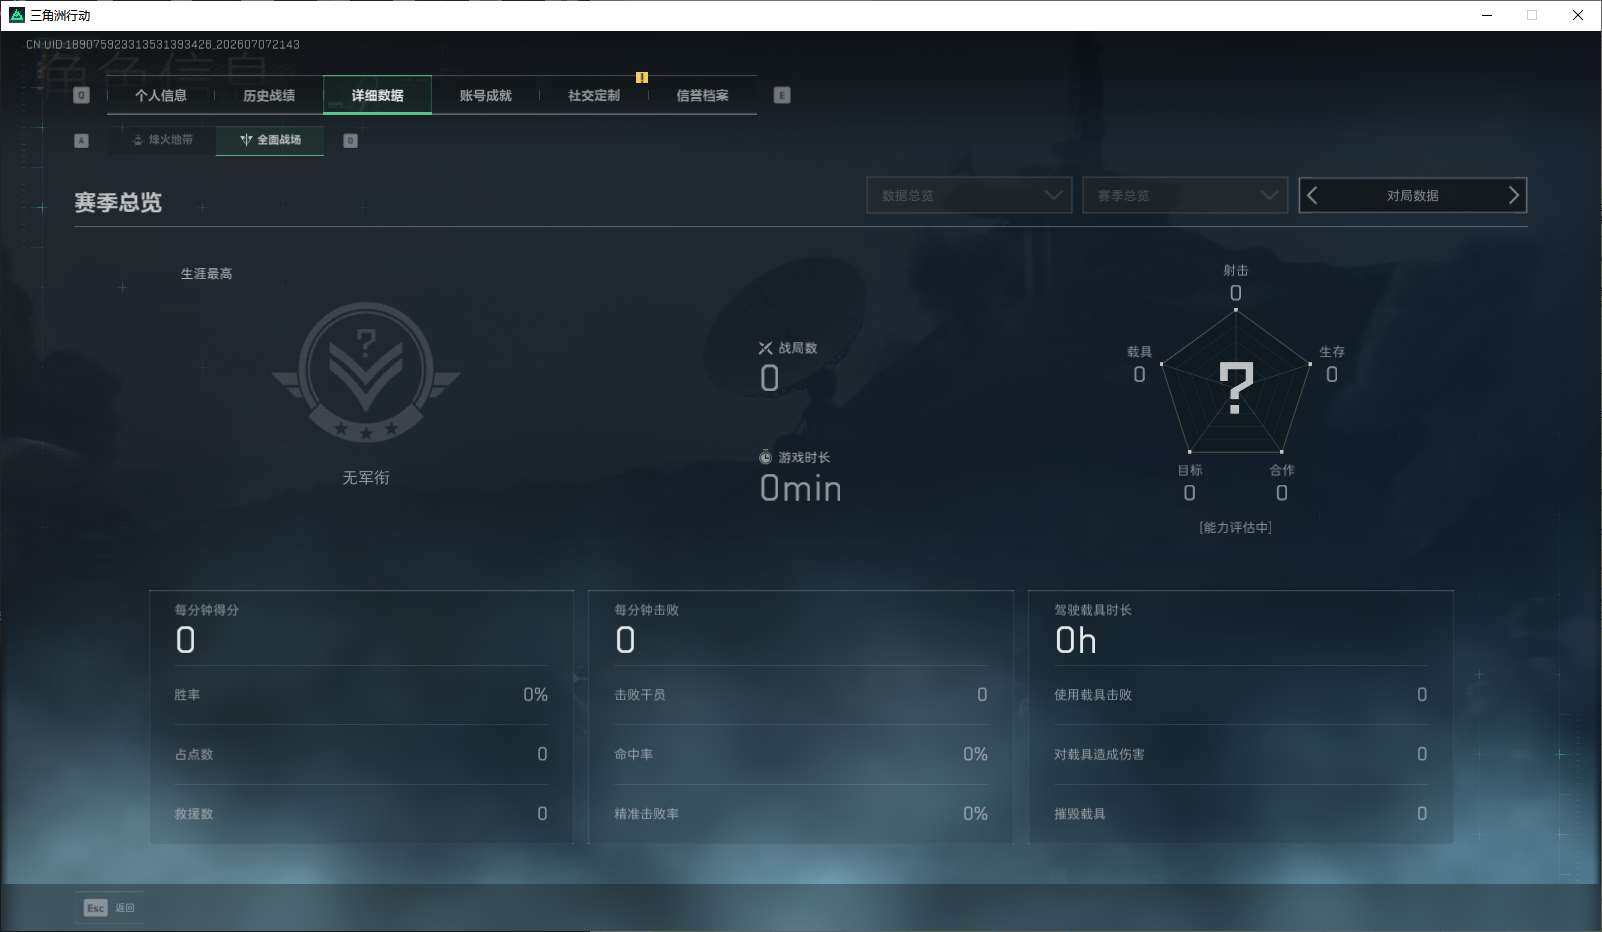Click next arrow in 对局数据 selector

(1513, 196)
